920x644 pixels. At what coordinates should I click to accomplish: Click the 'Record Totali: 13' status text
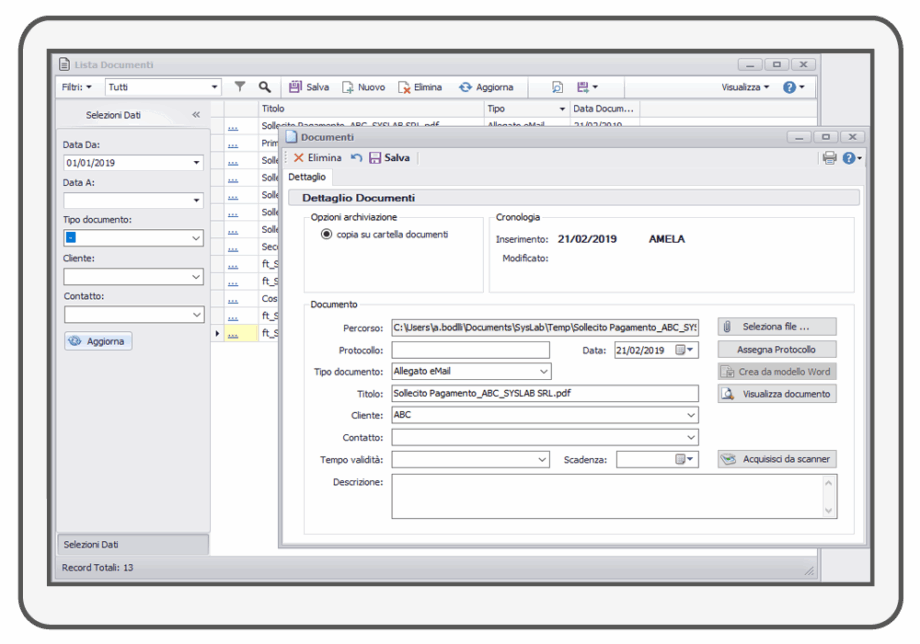tap(97, 568)
